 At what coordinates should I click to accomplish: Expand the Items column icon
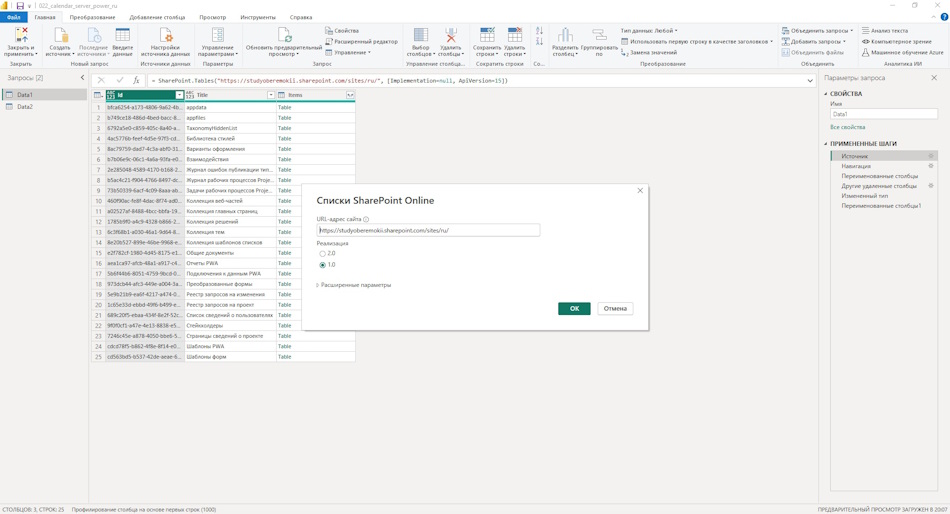[350, 95]
